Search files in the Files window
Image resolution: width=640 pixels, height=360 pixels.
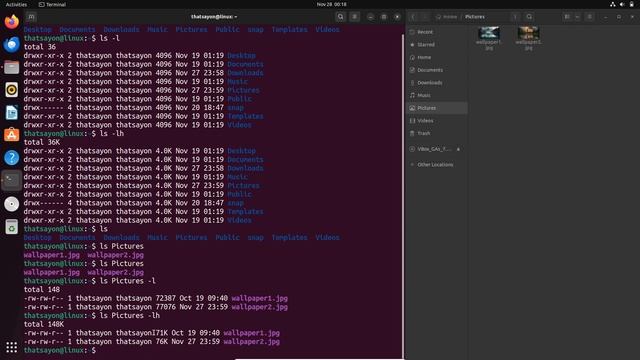tap(529, 17)
